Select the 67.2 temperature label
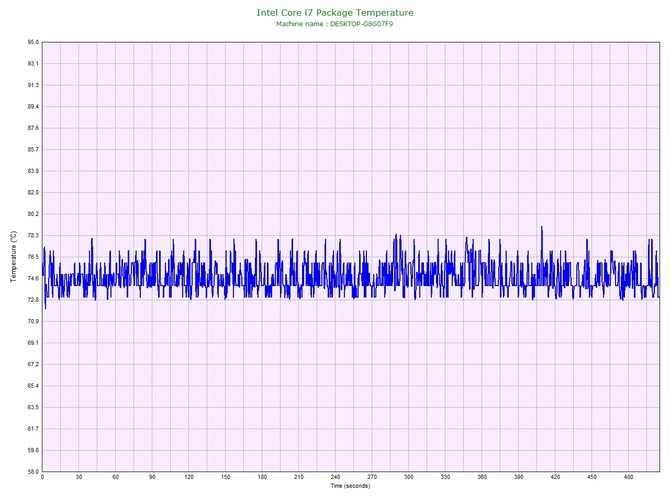This screenshot has width=670, height=503. (33, 365)
